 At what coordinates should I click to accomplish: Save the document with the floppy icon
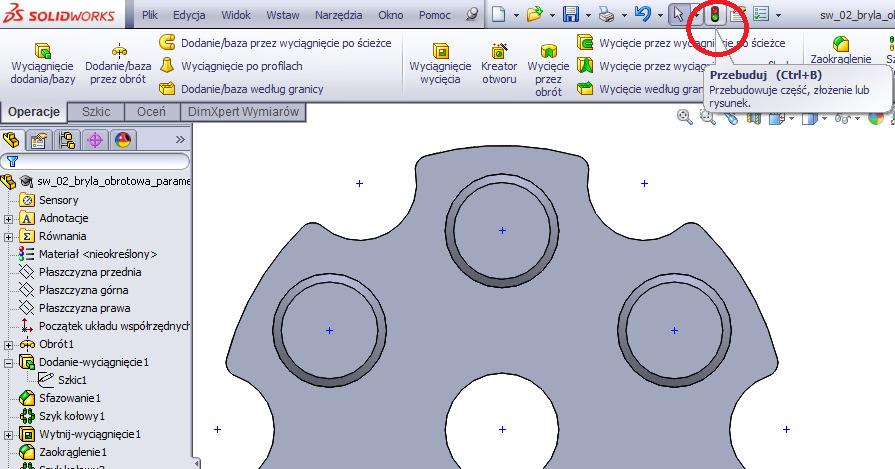coord(571,14)
